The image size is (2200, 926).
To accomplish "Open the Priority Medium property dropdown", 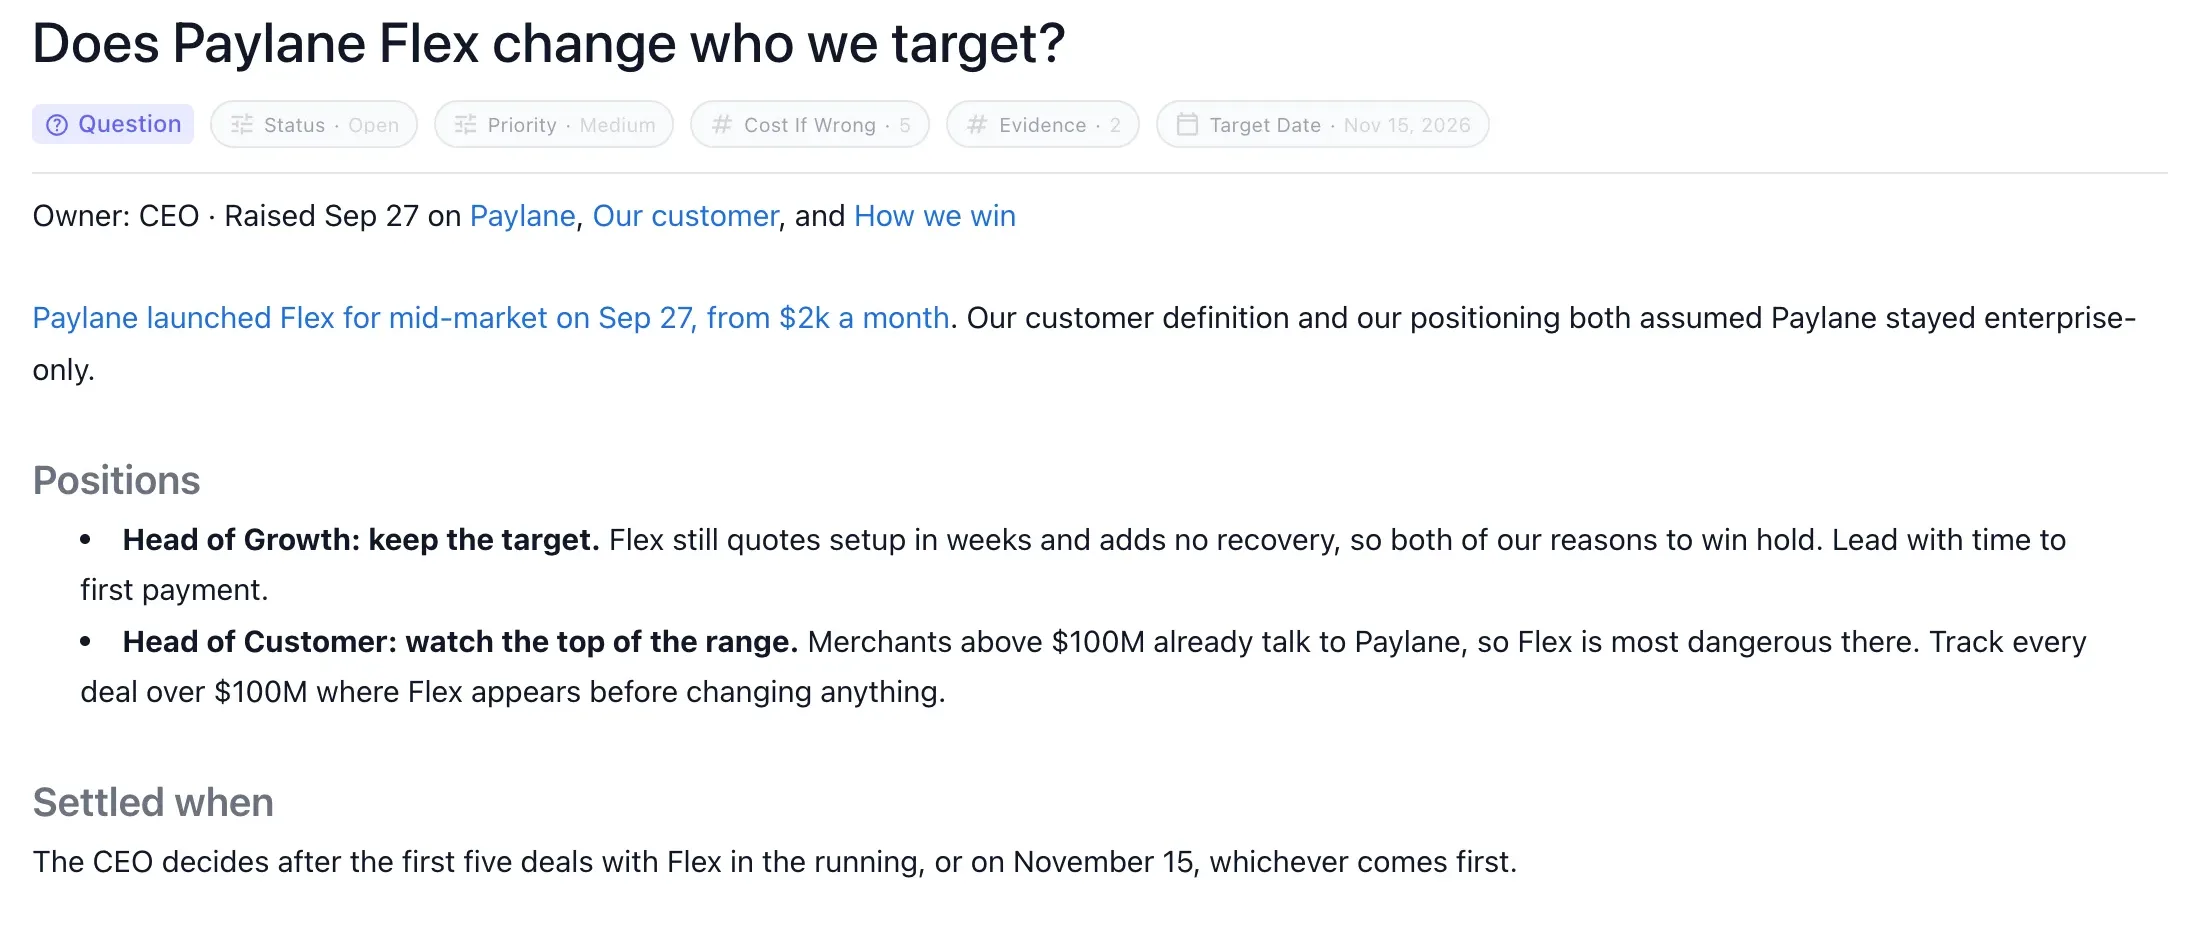I will click(x=554, y=125).
